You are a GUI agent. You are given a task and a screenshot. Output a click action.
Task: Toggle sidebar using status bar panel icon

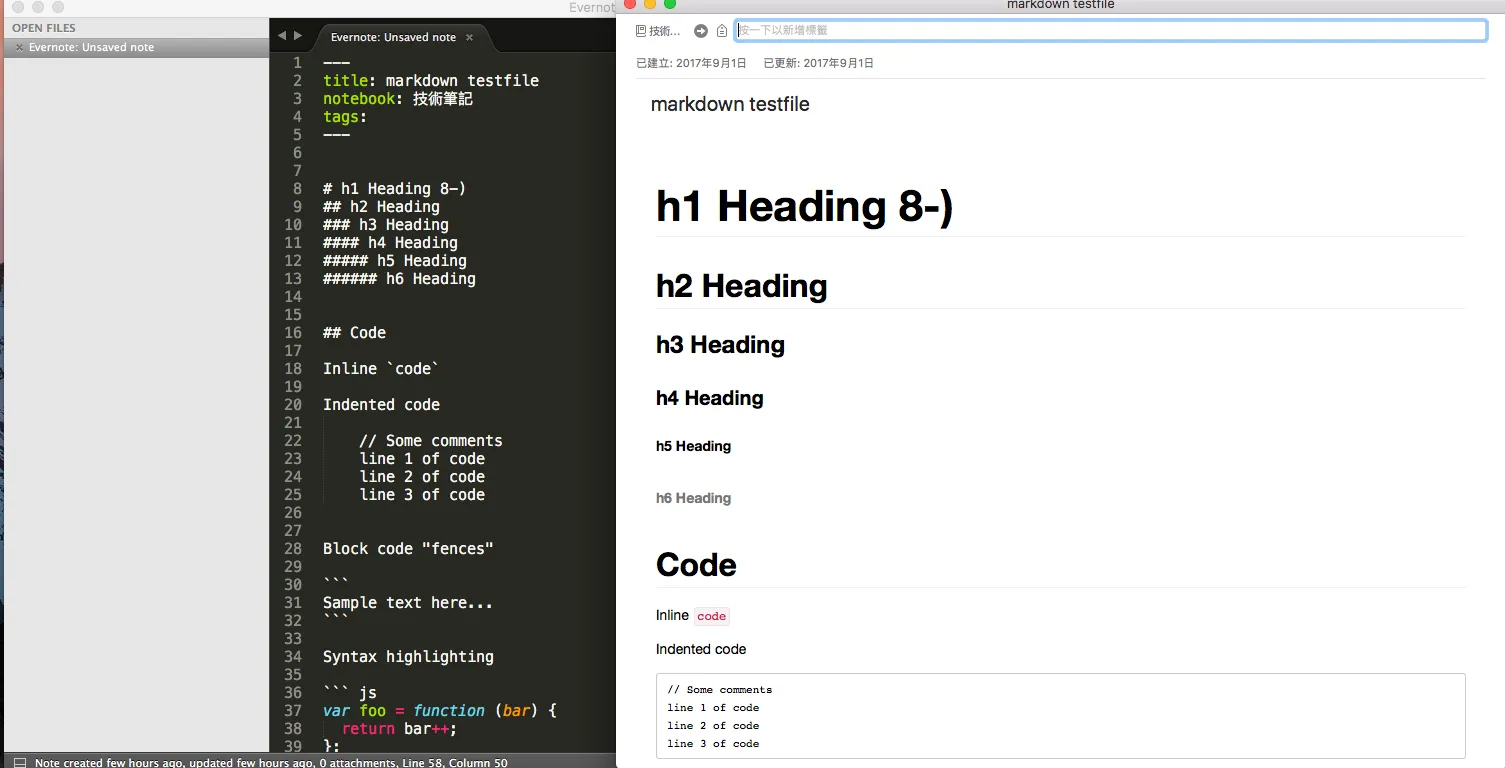pyautogui.click(x=19, y=762)
